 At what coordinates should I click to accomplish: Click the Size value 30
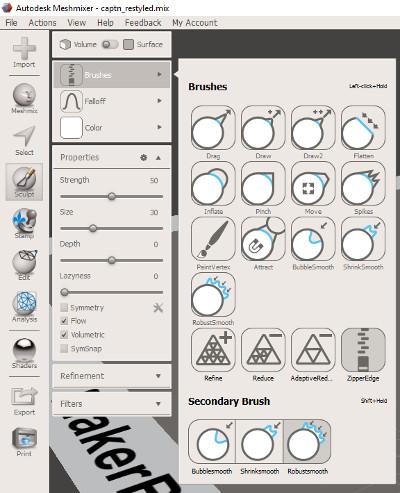click(154, 212)
